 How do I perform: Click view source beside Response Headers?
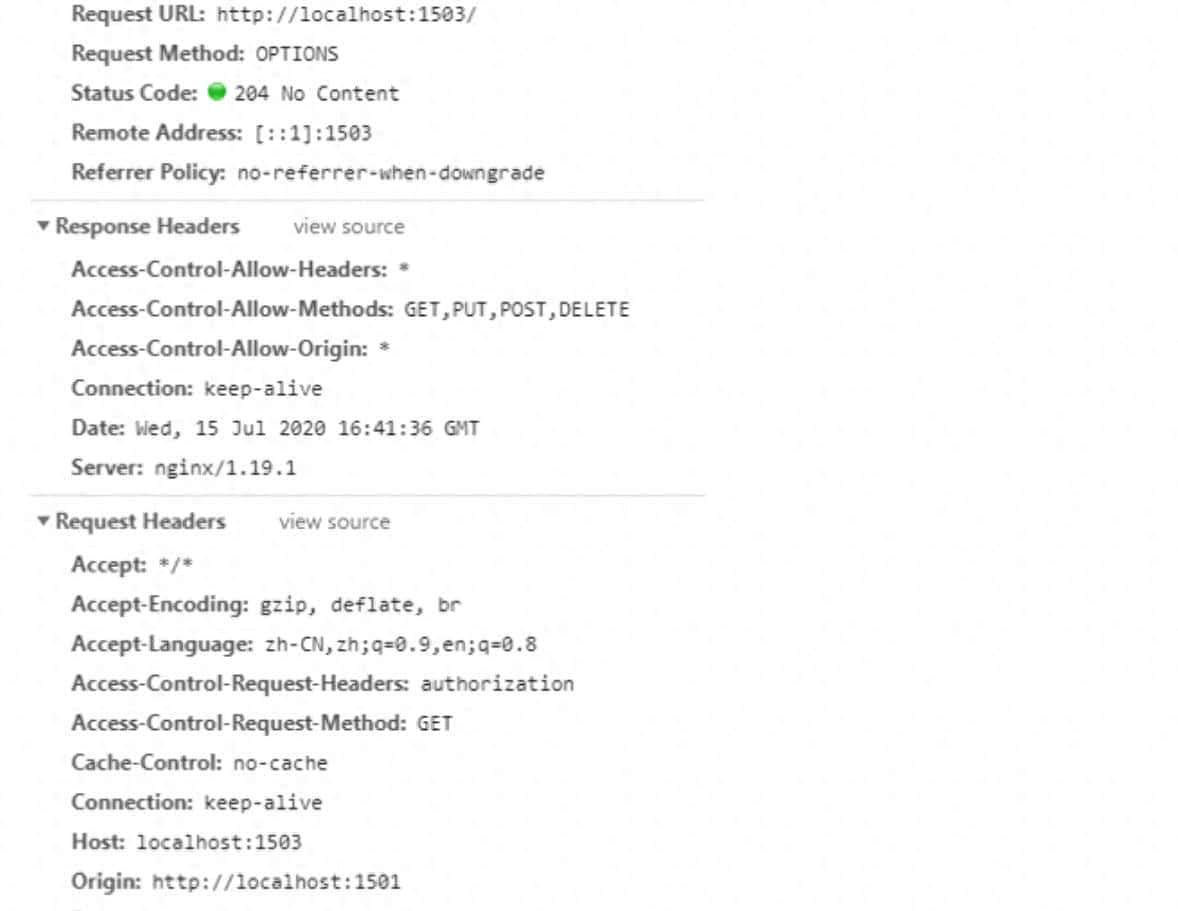click(349, 227)
